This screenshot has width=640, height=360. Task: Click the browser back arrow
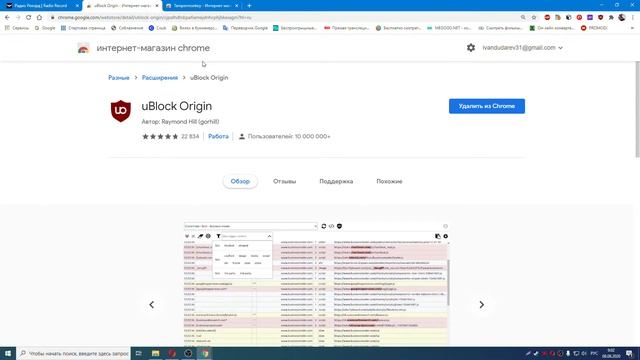[x=7, y=18]
